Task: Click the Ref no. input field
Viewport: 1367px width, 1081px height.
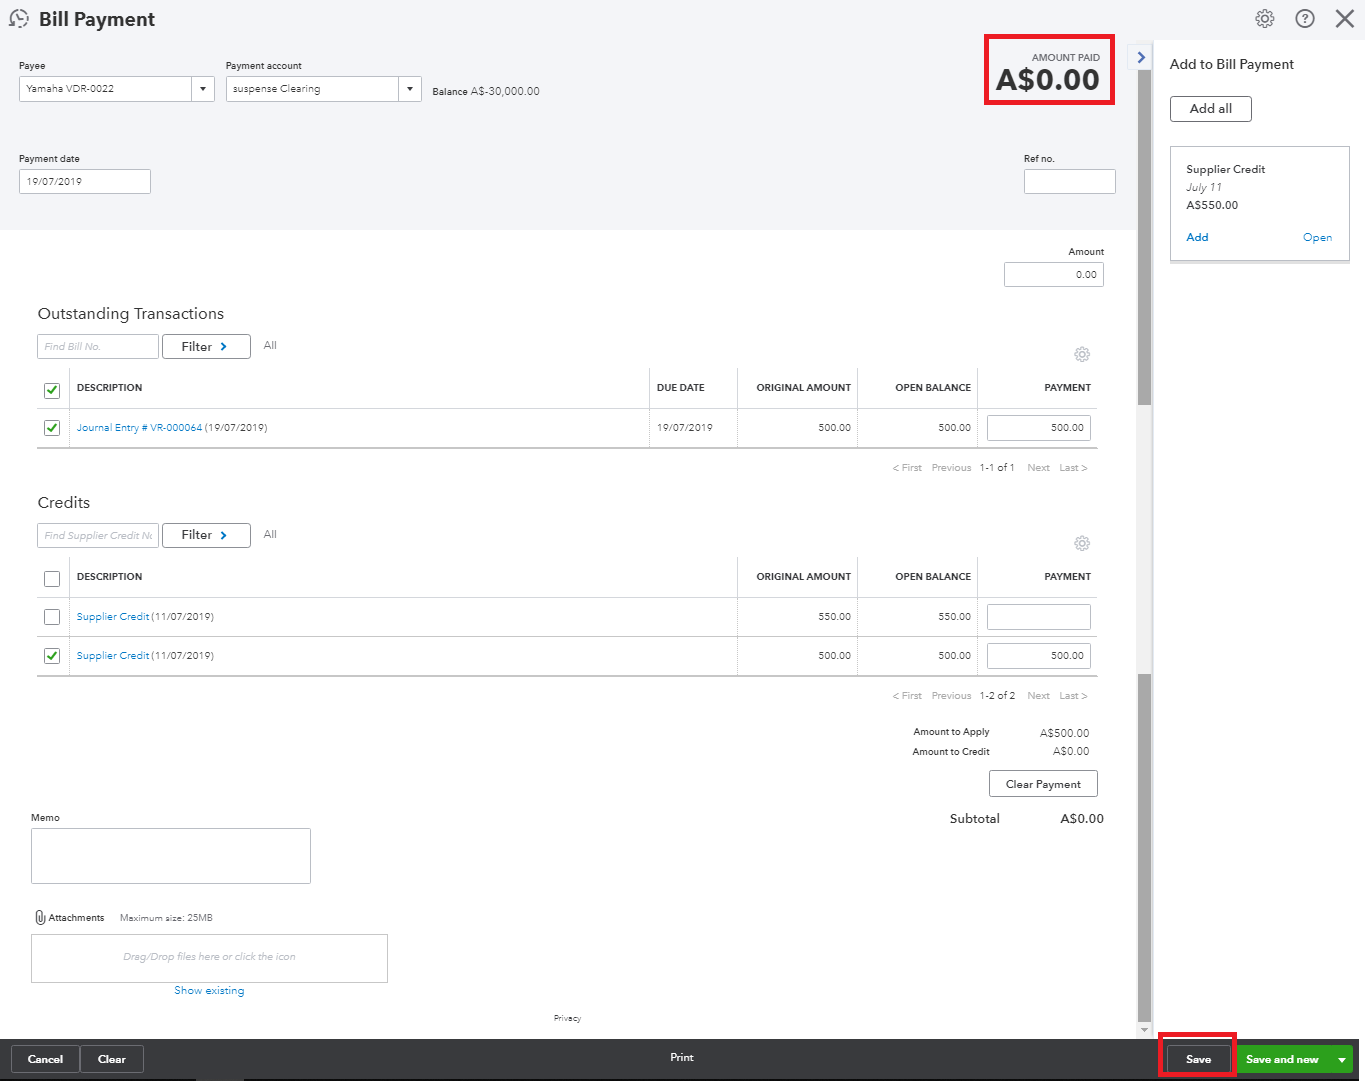Action: coord(1069,181)
